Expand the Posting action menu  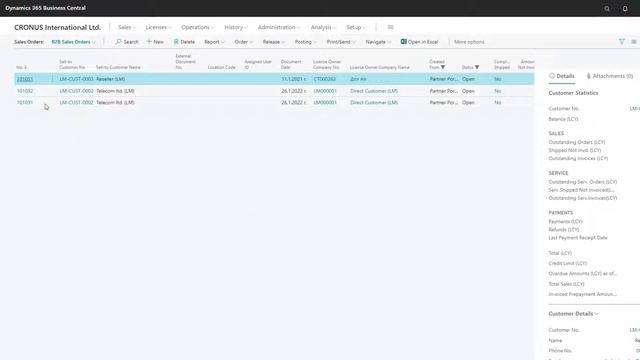(x=306, y=42)
